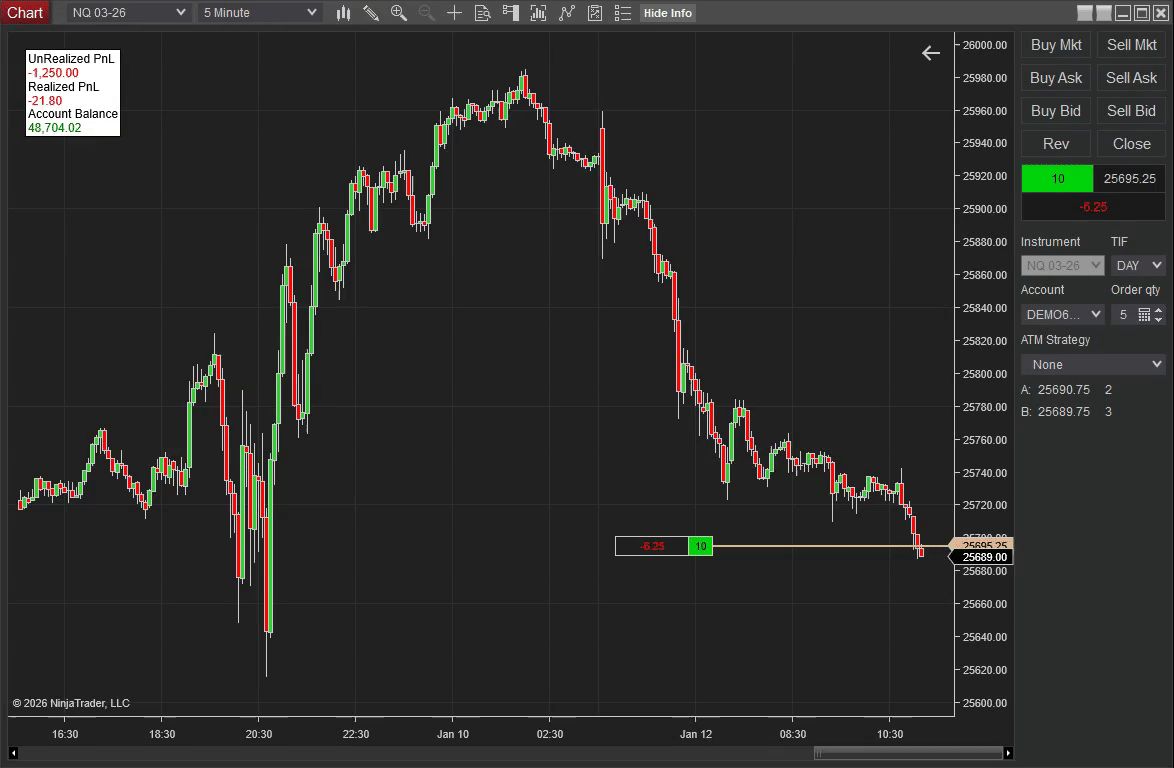Select the crosshair cursor tool
Image resolution: width=1174 pixels, height=768 pixels.
click(x=455, y=13)
